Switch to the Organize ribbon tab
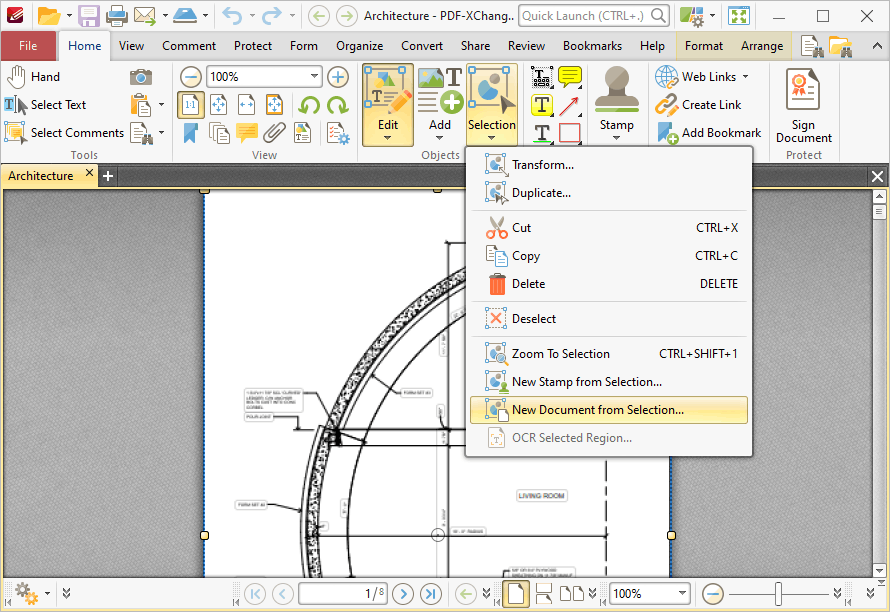 pos(359,46)
